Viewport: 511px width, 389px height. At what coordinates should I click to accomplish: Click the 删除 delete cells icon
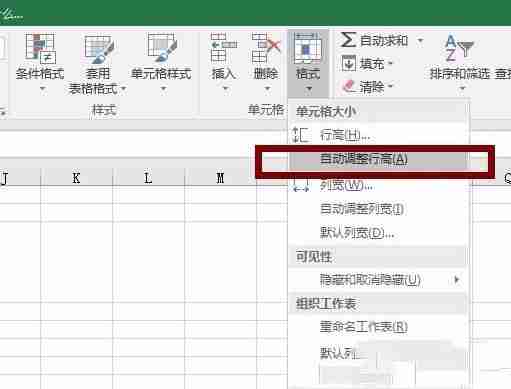coord(266,48)
